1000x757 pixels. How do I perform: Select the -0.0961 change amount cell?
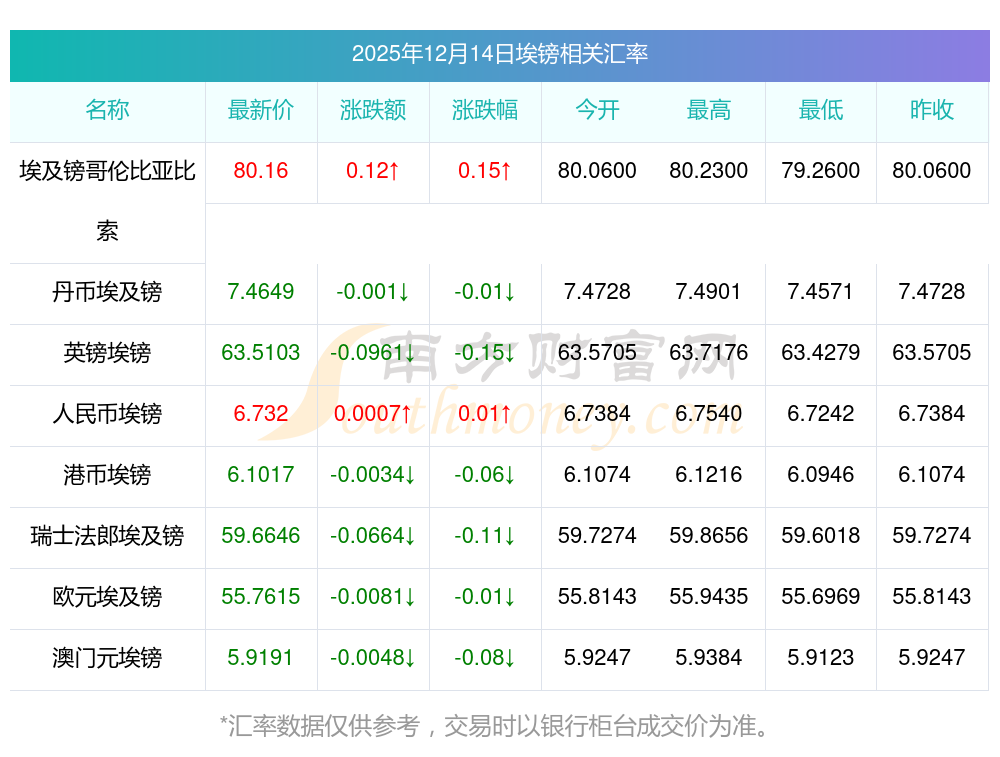click(373, 353)
